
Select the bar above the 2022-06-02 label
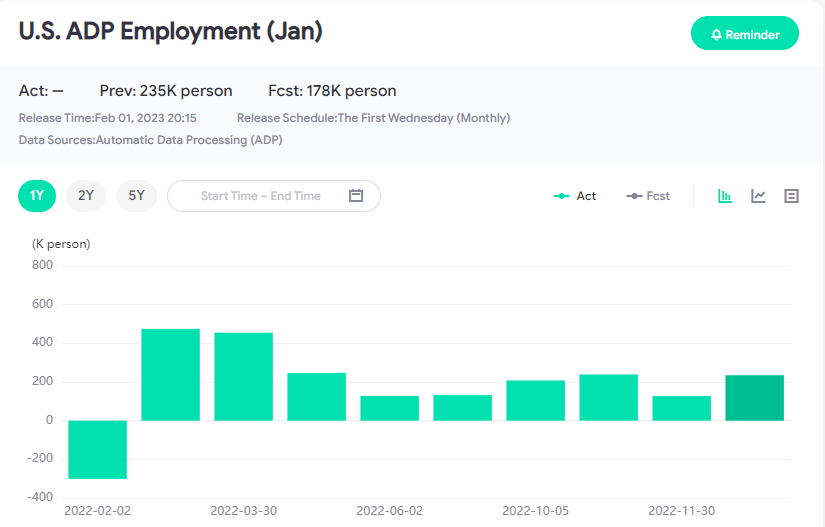pos(389,408)
